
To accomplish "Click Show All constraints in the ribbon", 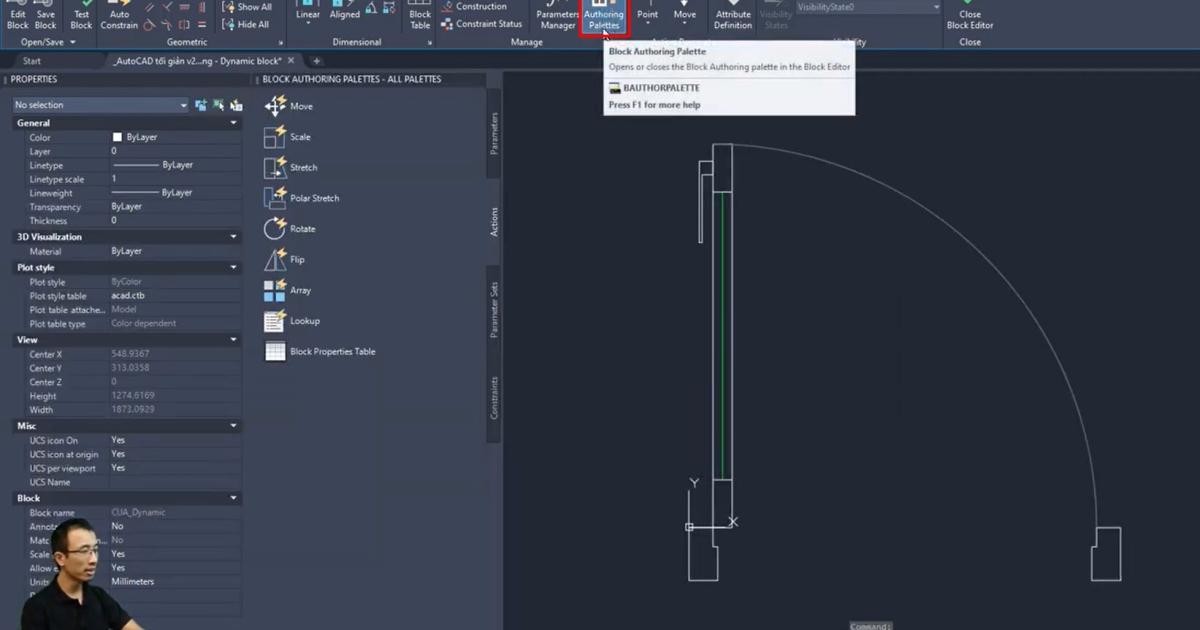I will 247,6.
